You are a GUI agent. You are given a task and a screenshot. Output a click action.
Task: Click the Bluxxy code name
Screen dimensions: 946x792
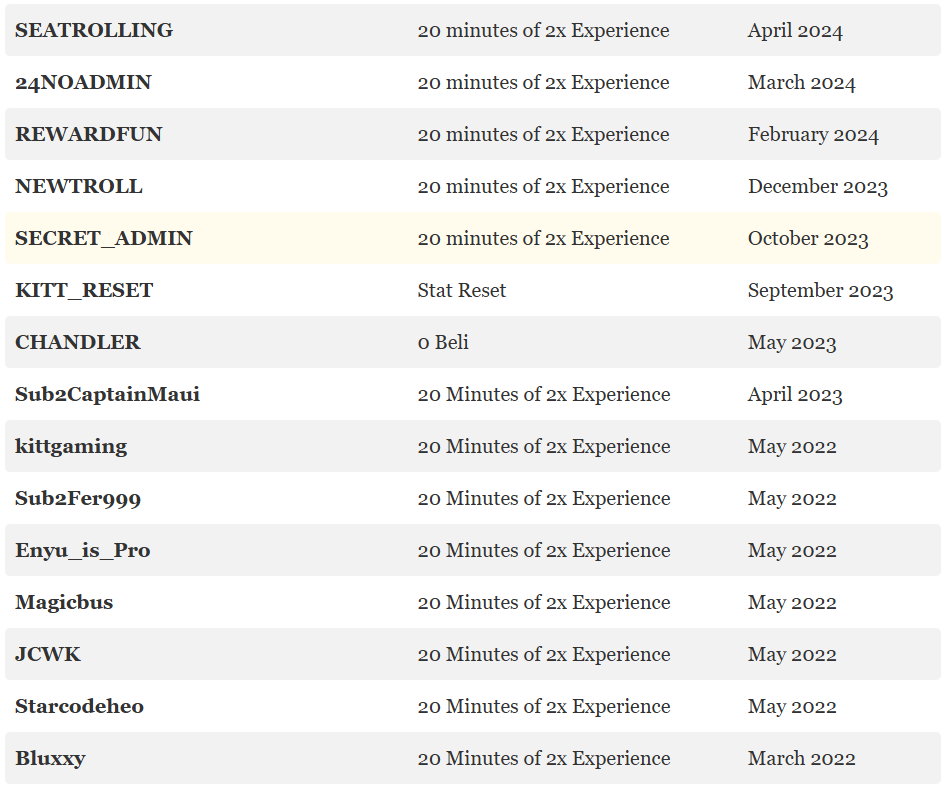click(x=50, y=759)
